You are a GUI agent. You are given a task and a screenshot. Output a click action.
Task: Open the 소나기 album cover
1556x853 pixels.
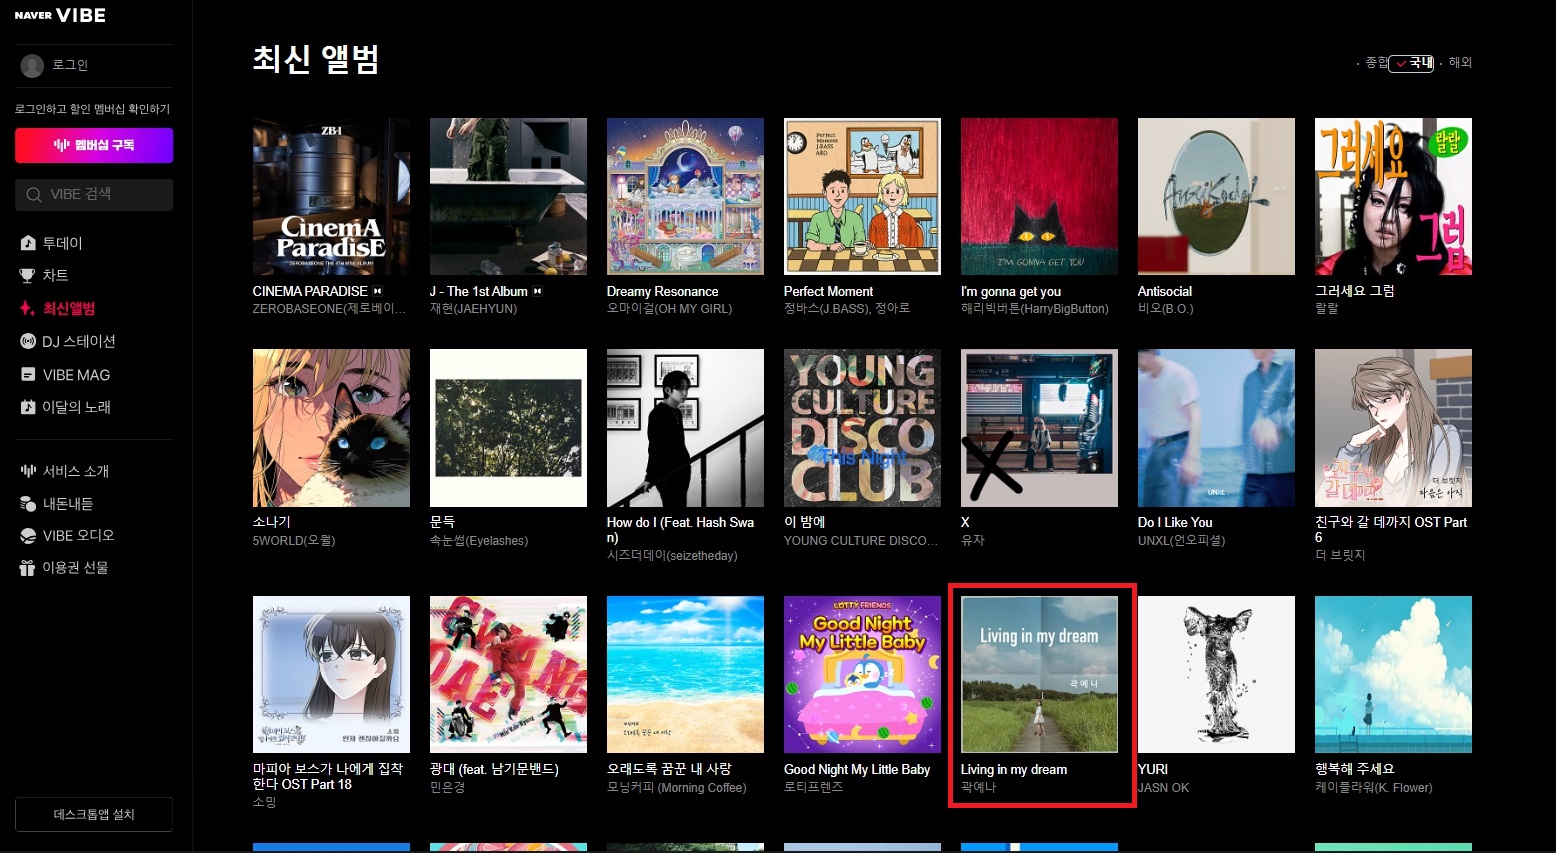331,427
